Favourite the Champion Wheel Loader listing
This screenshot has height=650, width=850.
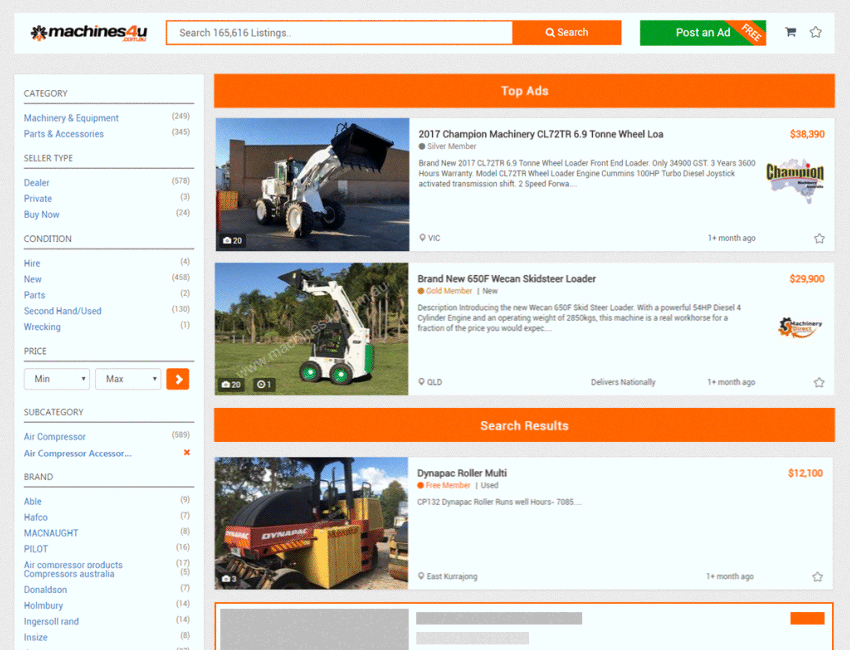[819, 239]
